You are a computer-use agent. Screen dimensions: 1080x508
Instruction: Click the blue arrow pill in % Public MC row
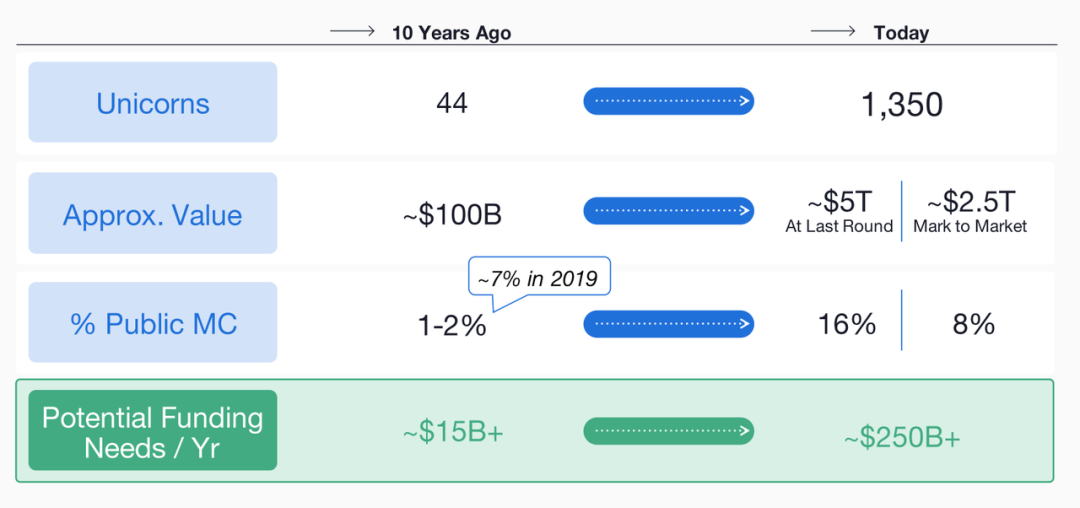click(x=668, y=324)
